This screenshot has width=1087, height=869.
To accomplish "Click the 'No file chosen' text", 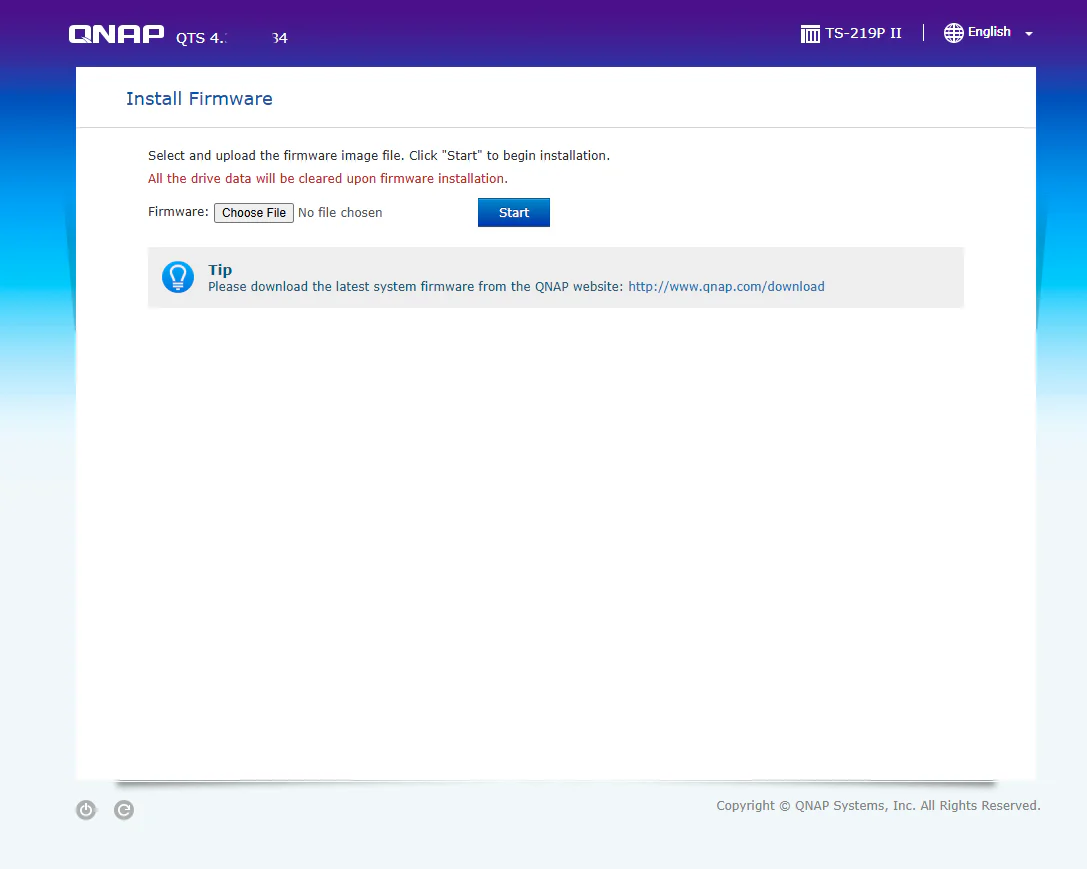I will [x=340, y=213].
